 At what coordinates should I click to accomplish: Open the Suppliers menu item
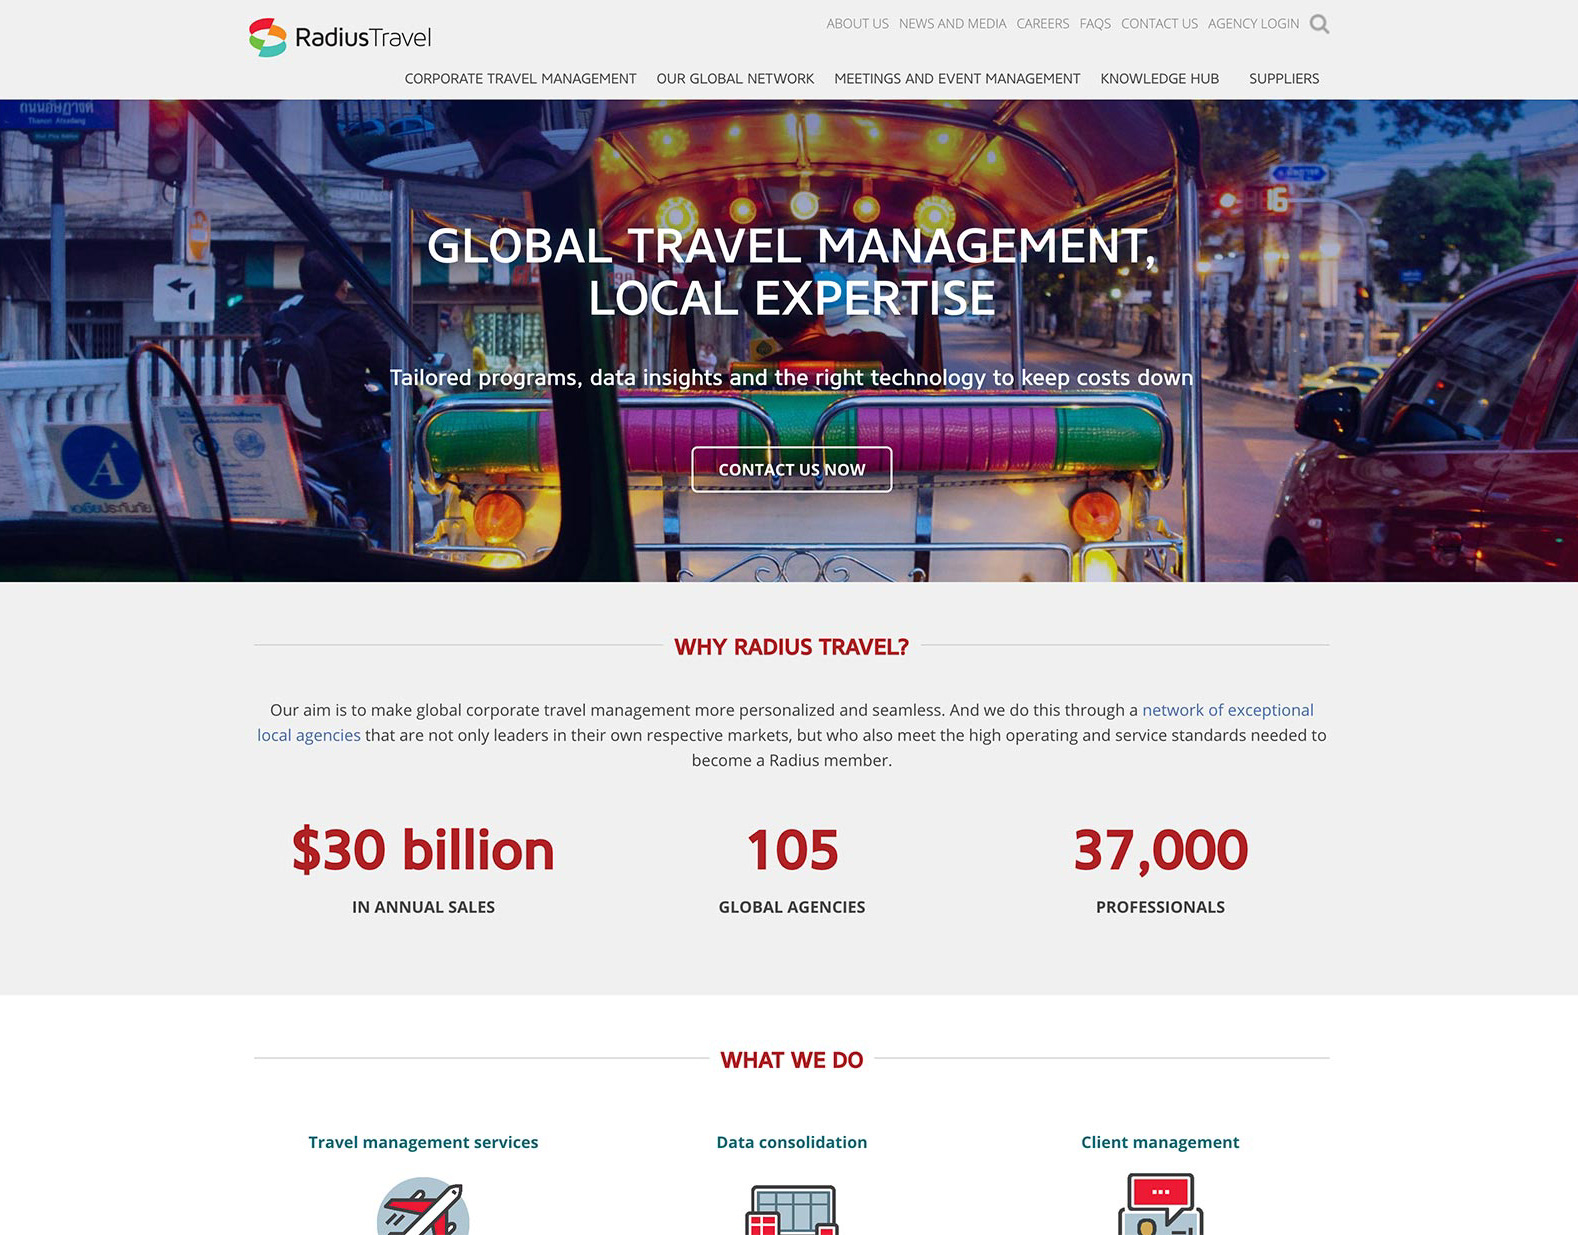click(1284, 79)
